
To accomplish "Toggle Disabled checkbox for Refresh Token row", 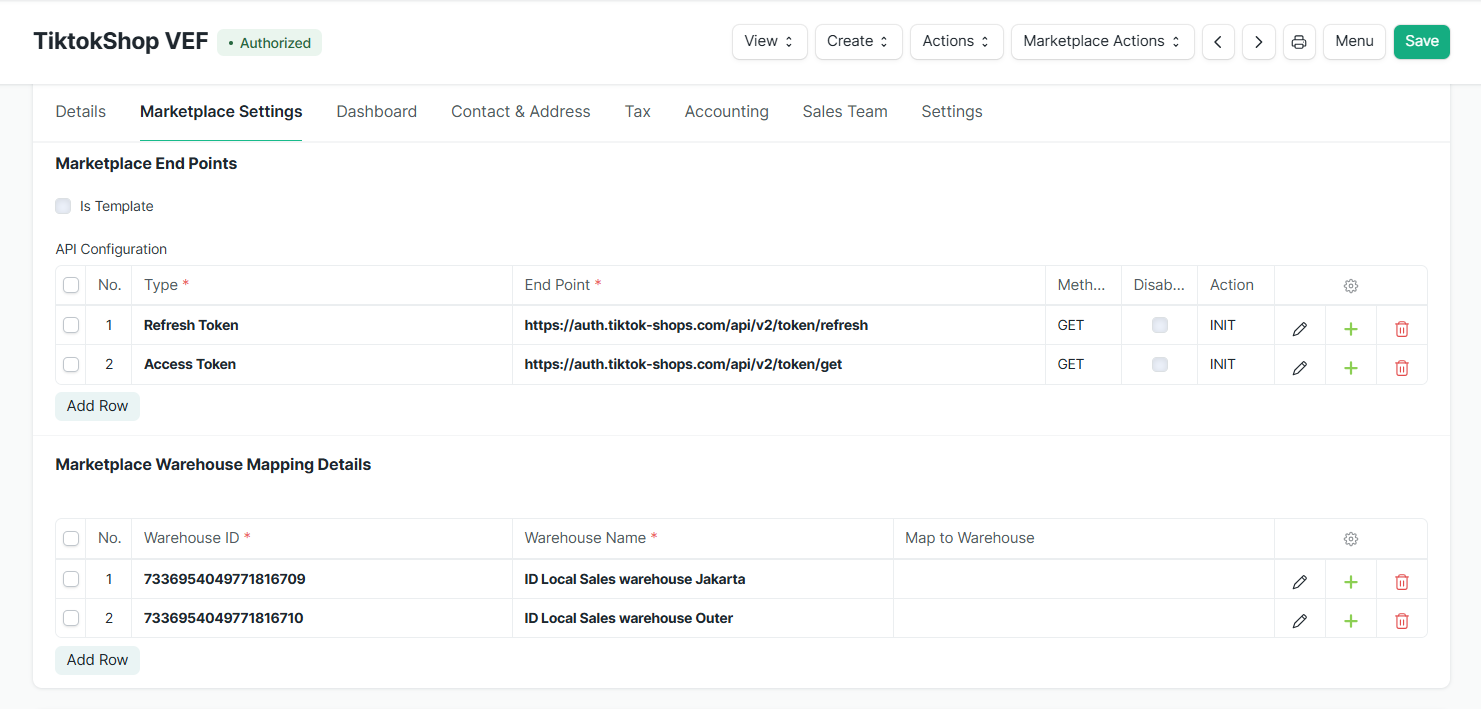I will pyautogui.click(x=1160, y=325).
